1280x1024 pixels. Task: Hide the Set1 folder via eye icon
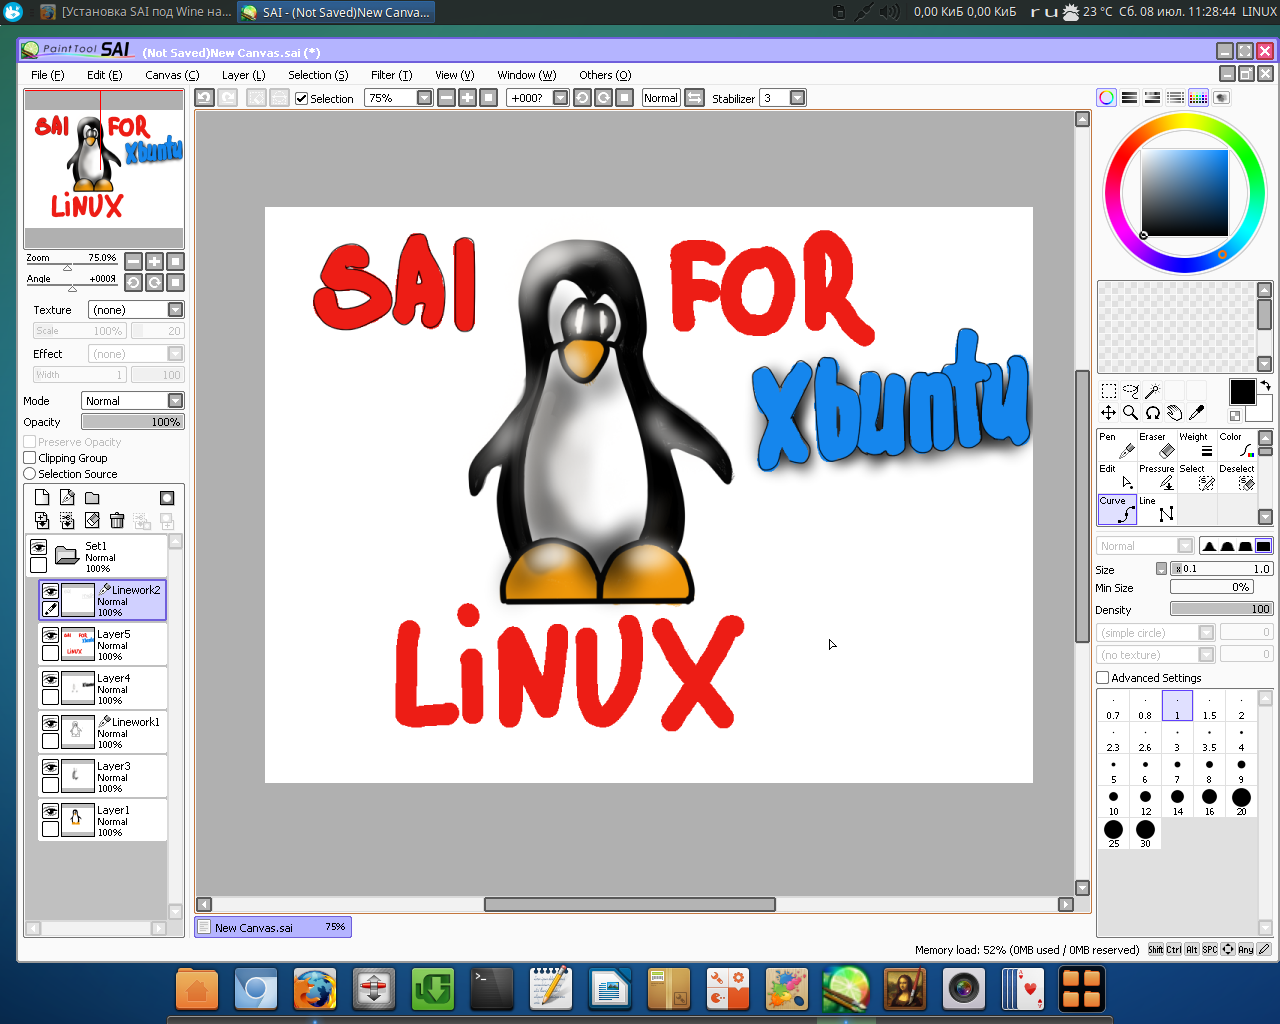click(38, 547)
